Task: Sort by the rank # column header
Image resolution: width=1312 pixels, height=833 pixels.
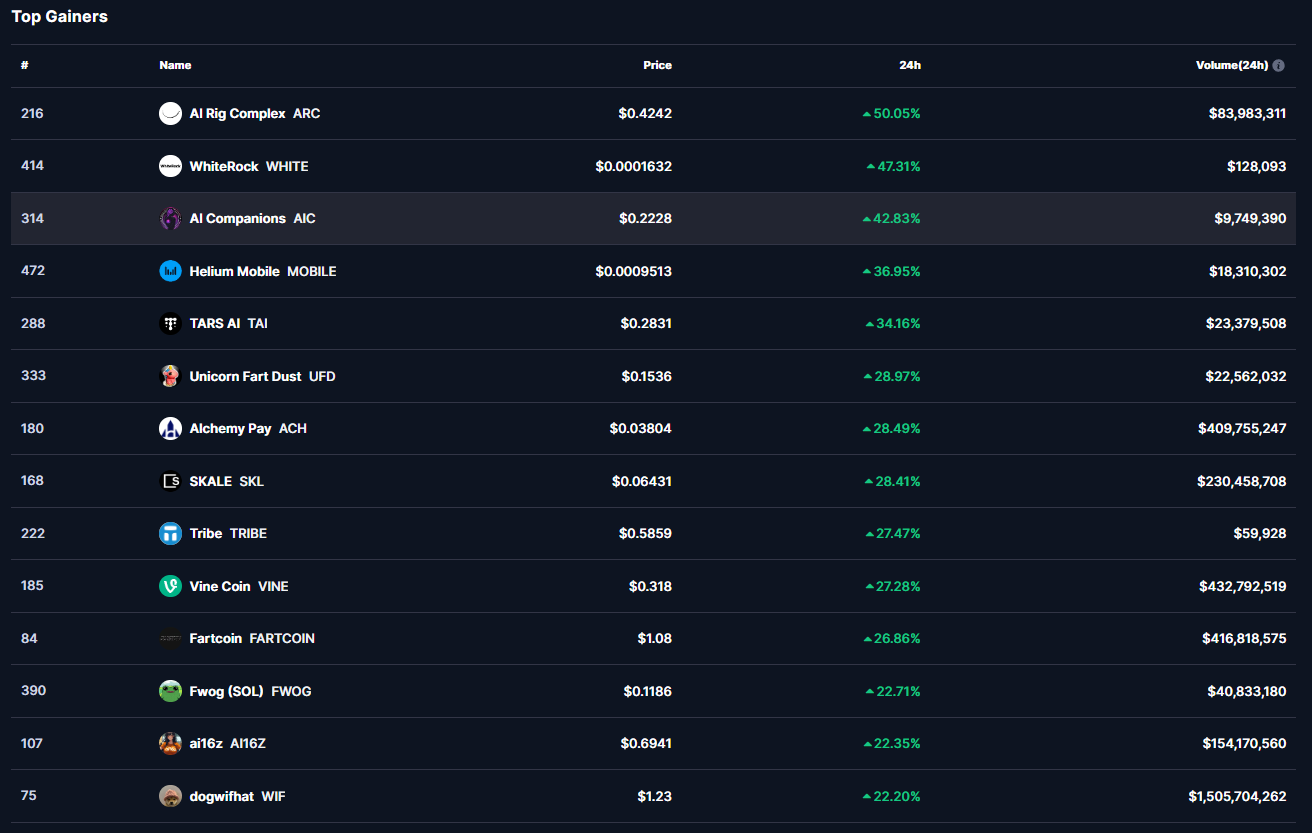Action: coord(24,65)
